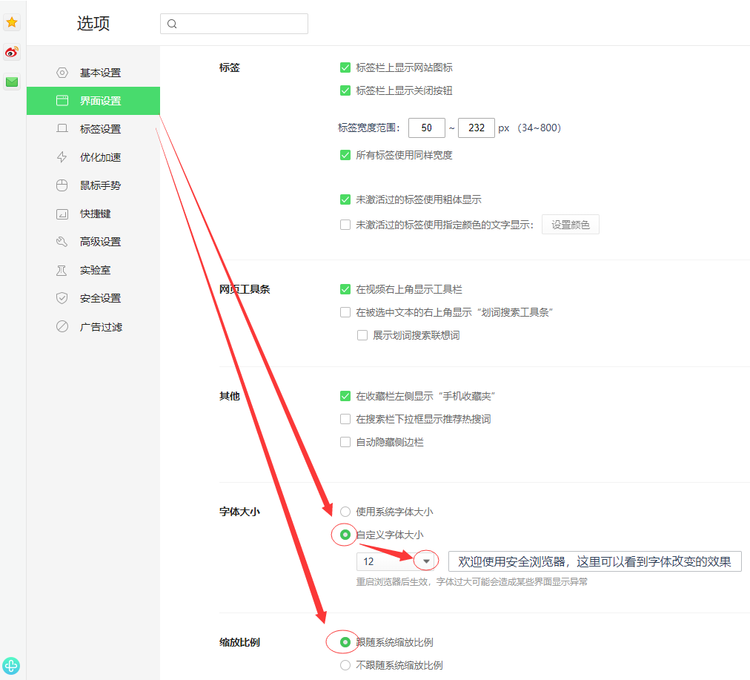Select 使用系统字体大小 radio option
The width and height of the screenshot is (750, 680).
coord(346,511)
